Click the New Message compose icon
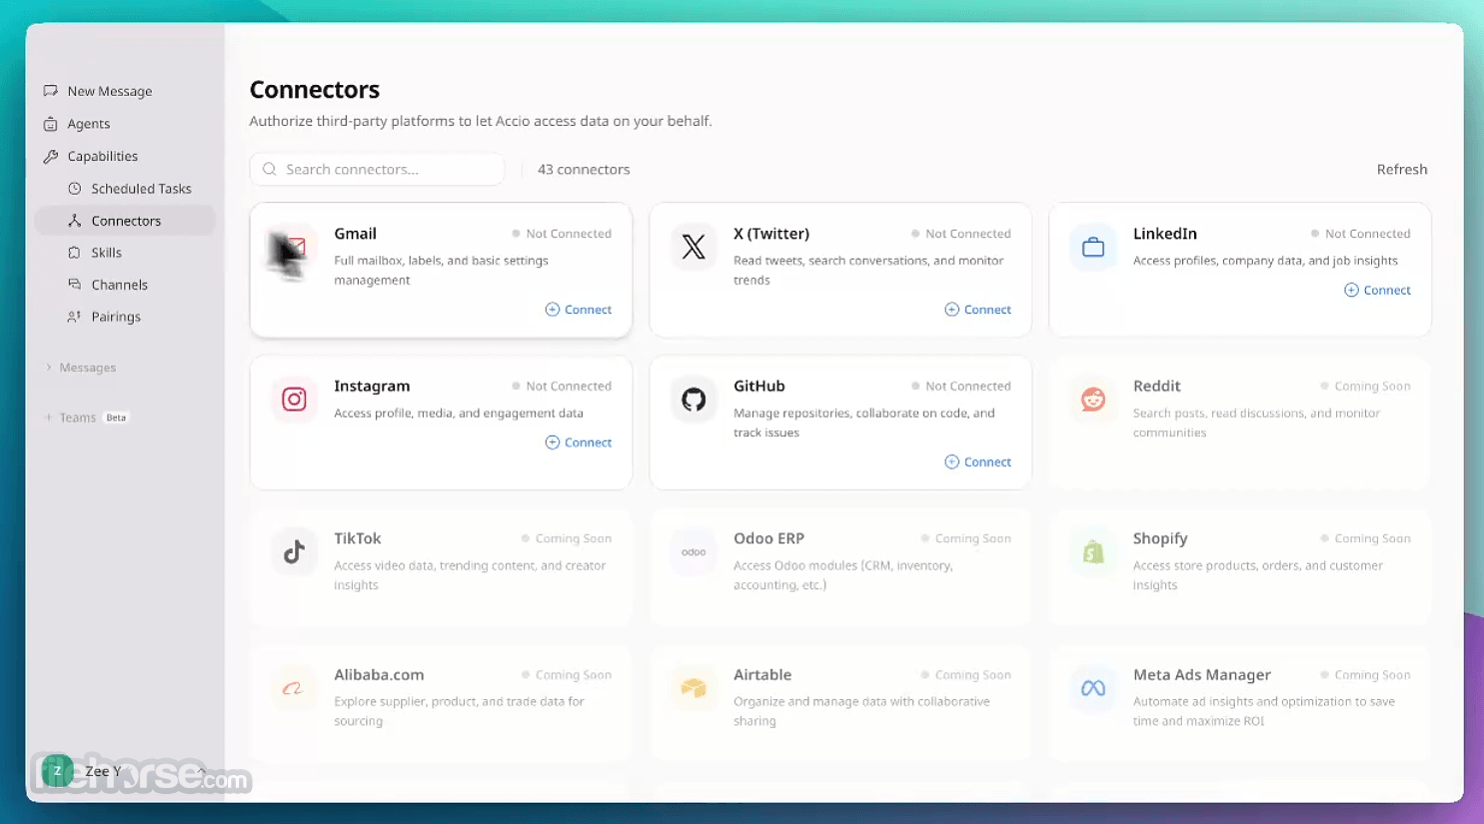 (x=51, y=91)
